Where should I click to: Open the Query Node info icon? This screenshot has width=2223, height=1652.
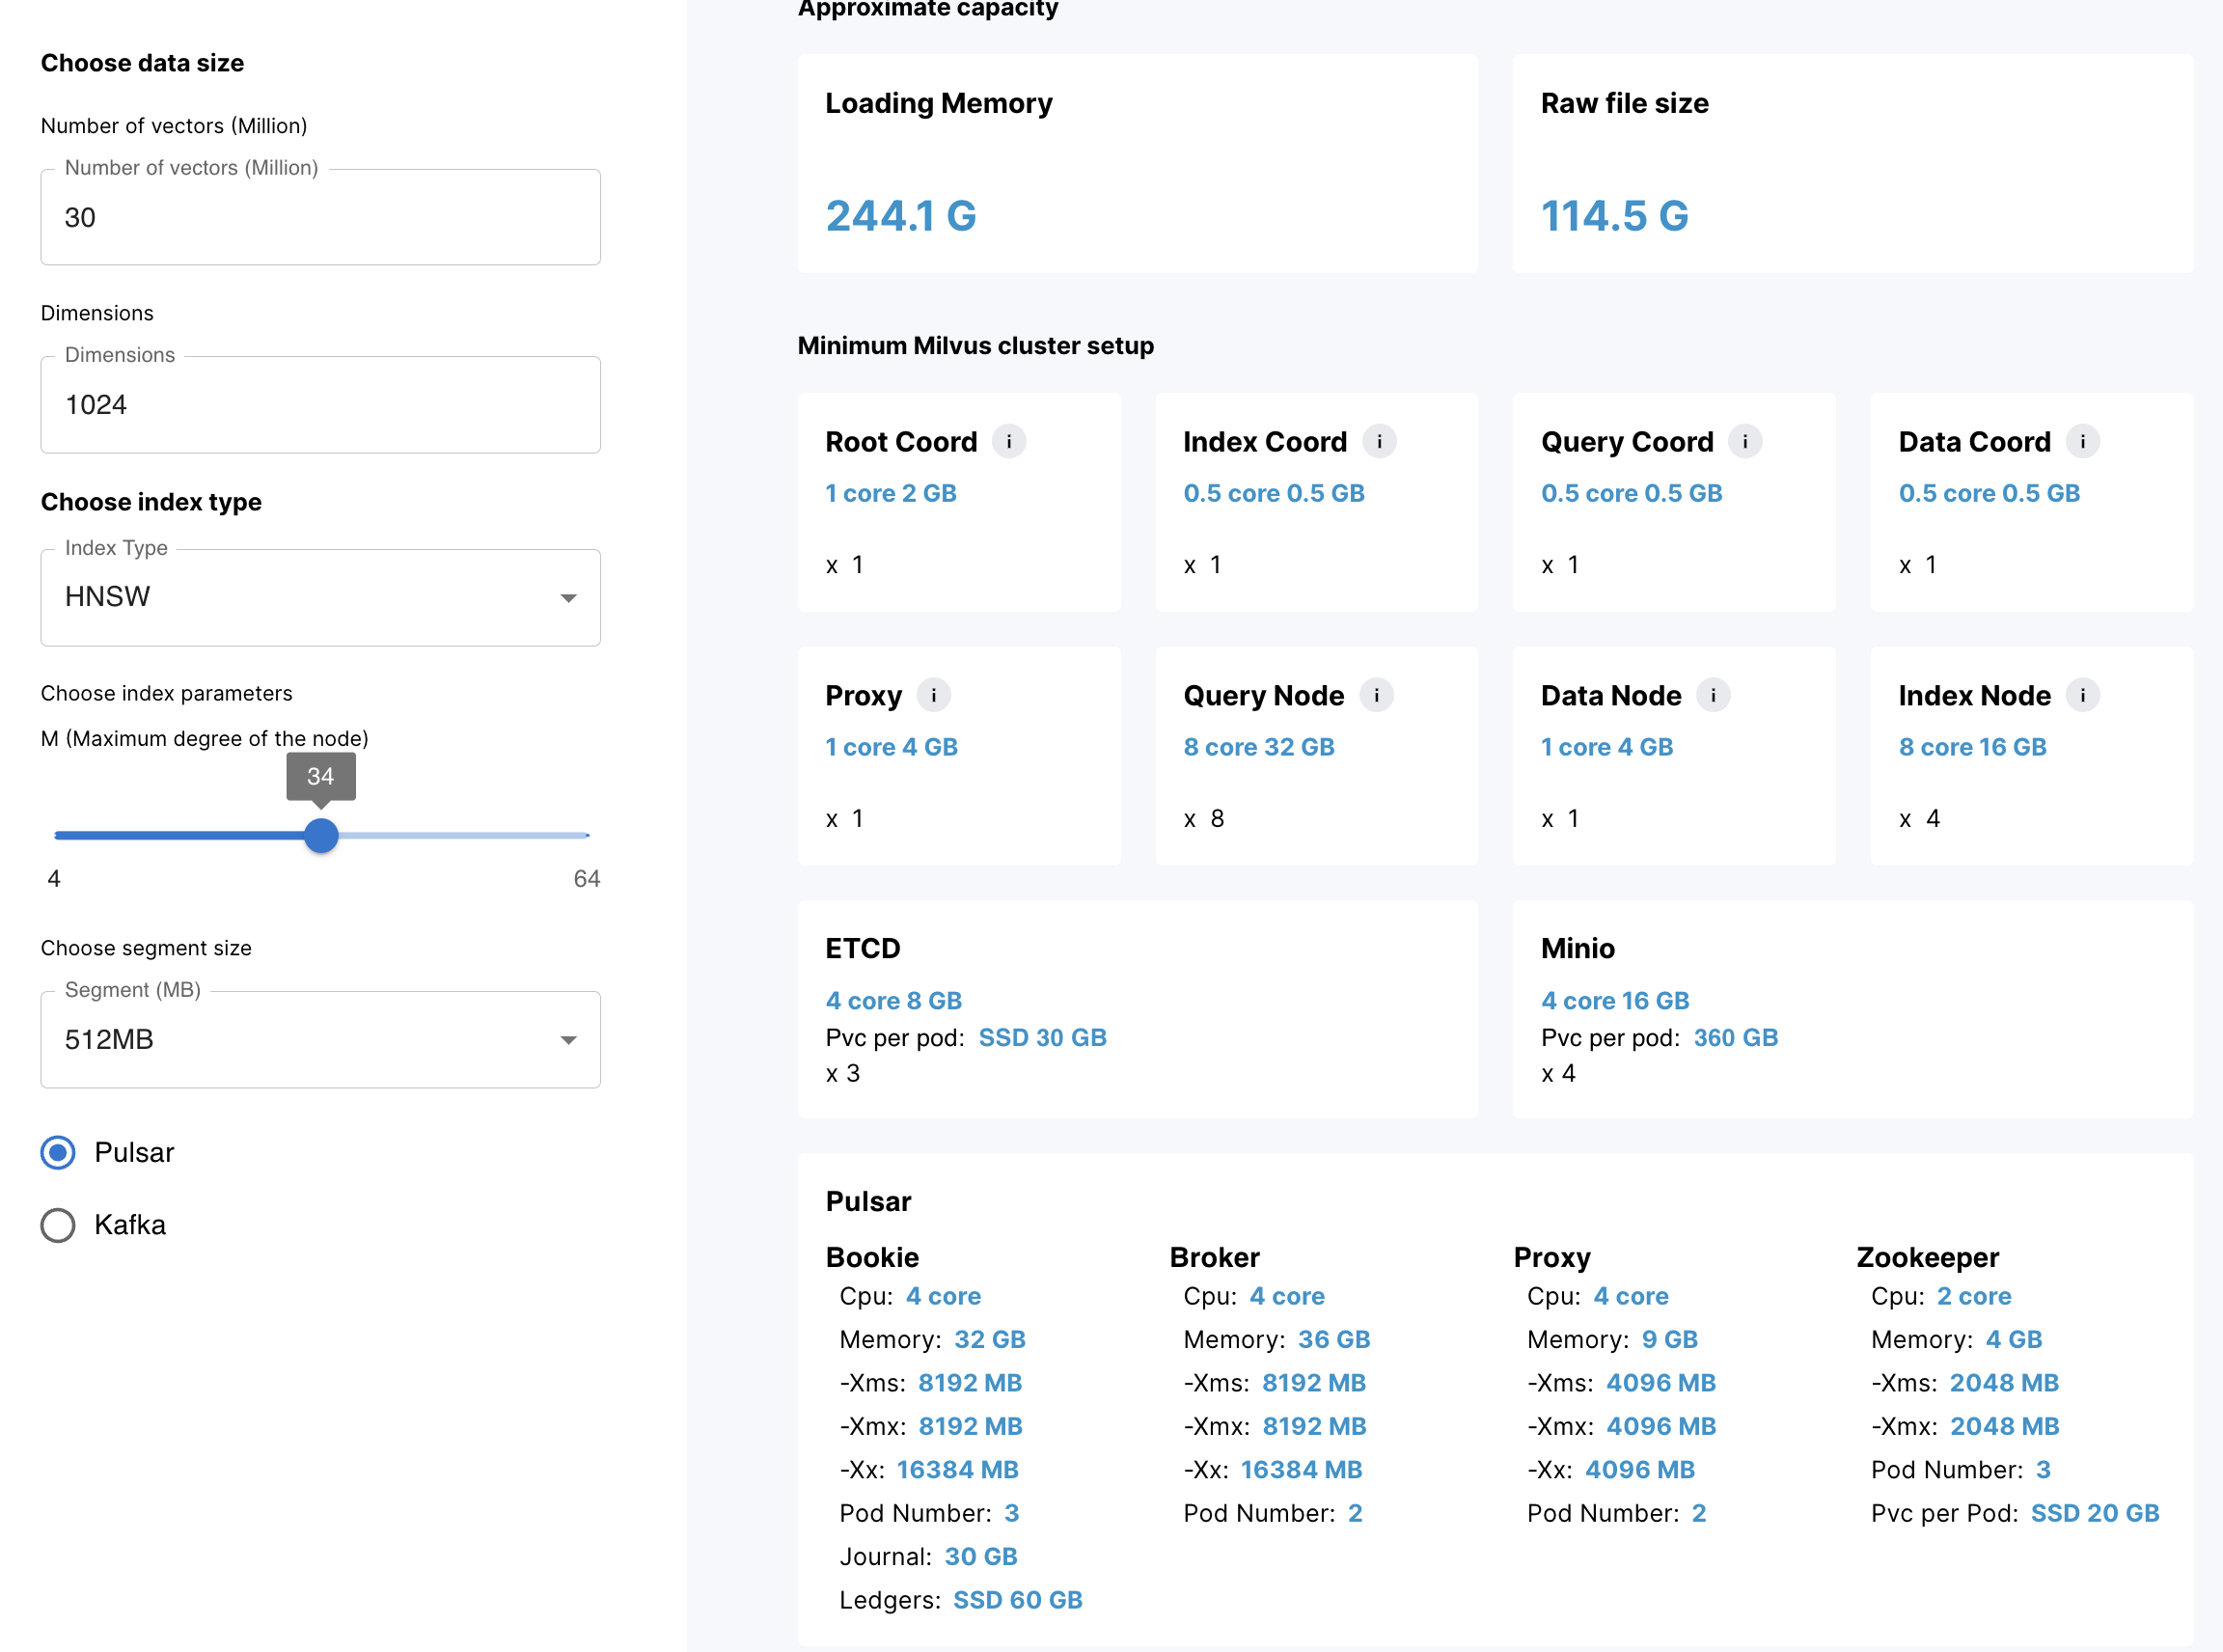(1376, 695)
